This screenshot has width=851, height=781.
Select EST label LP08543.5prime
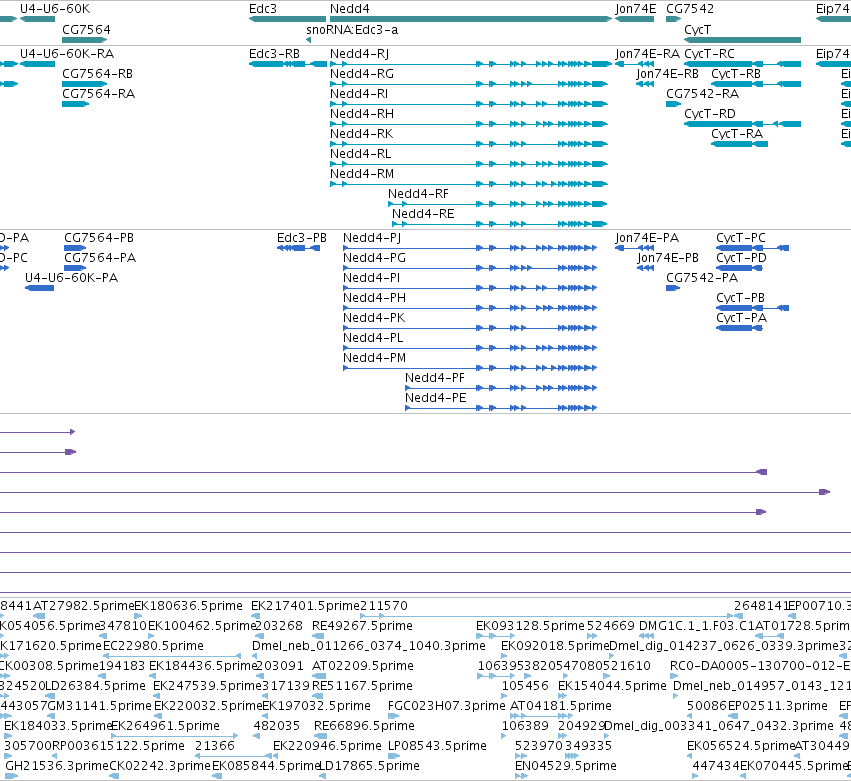(437, 746)
